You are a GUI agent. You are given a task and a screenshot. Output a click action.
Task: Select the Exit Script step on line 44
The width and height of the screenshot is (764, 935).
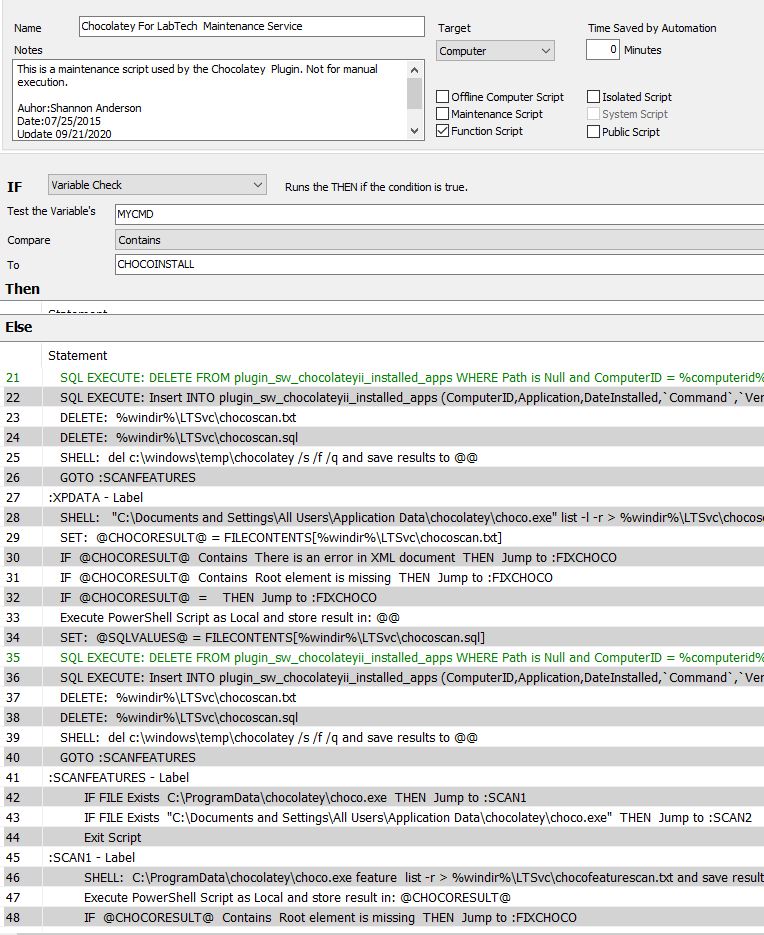[112, 837]
